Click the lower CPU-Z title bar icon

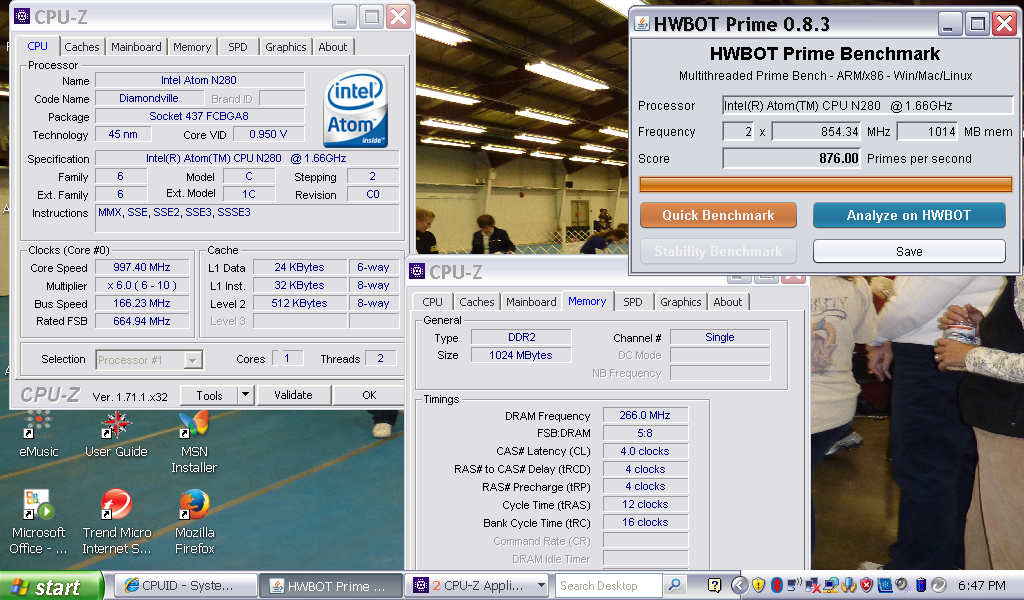(417, 272)
